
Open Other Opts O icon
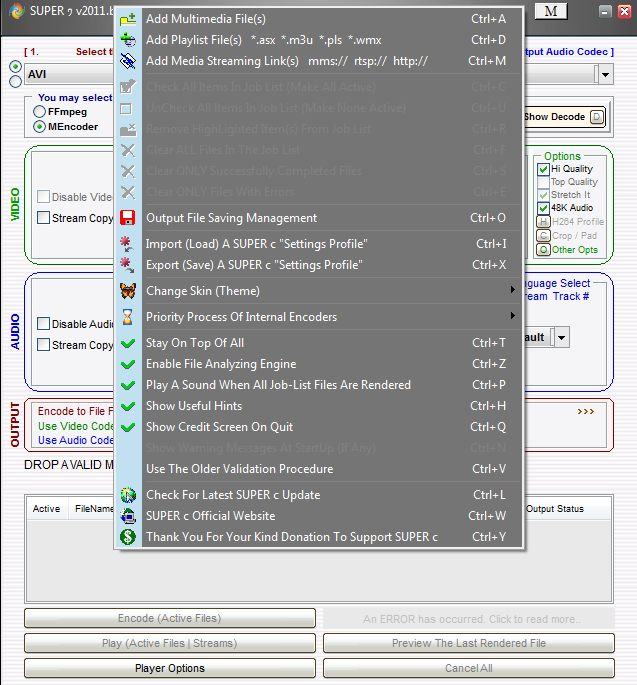click(543, 250)
